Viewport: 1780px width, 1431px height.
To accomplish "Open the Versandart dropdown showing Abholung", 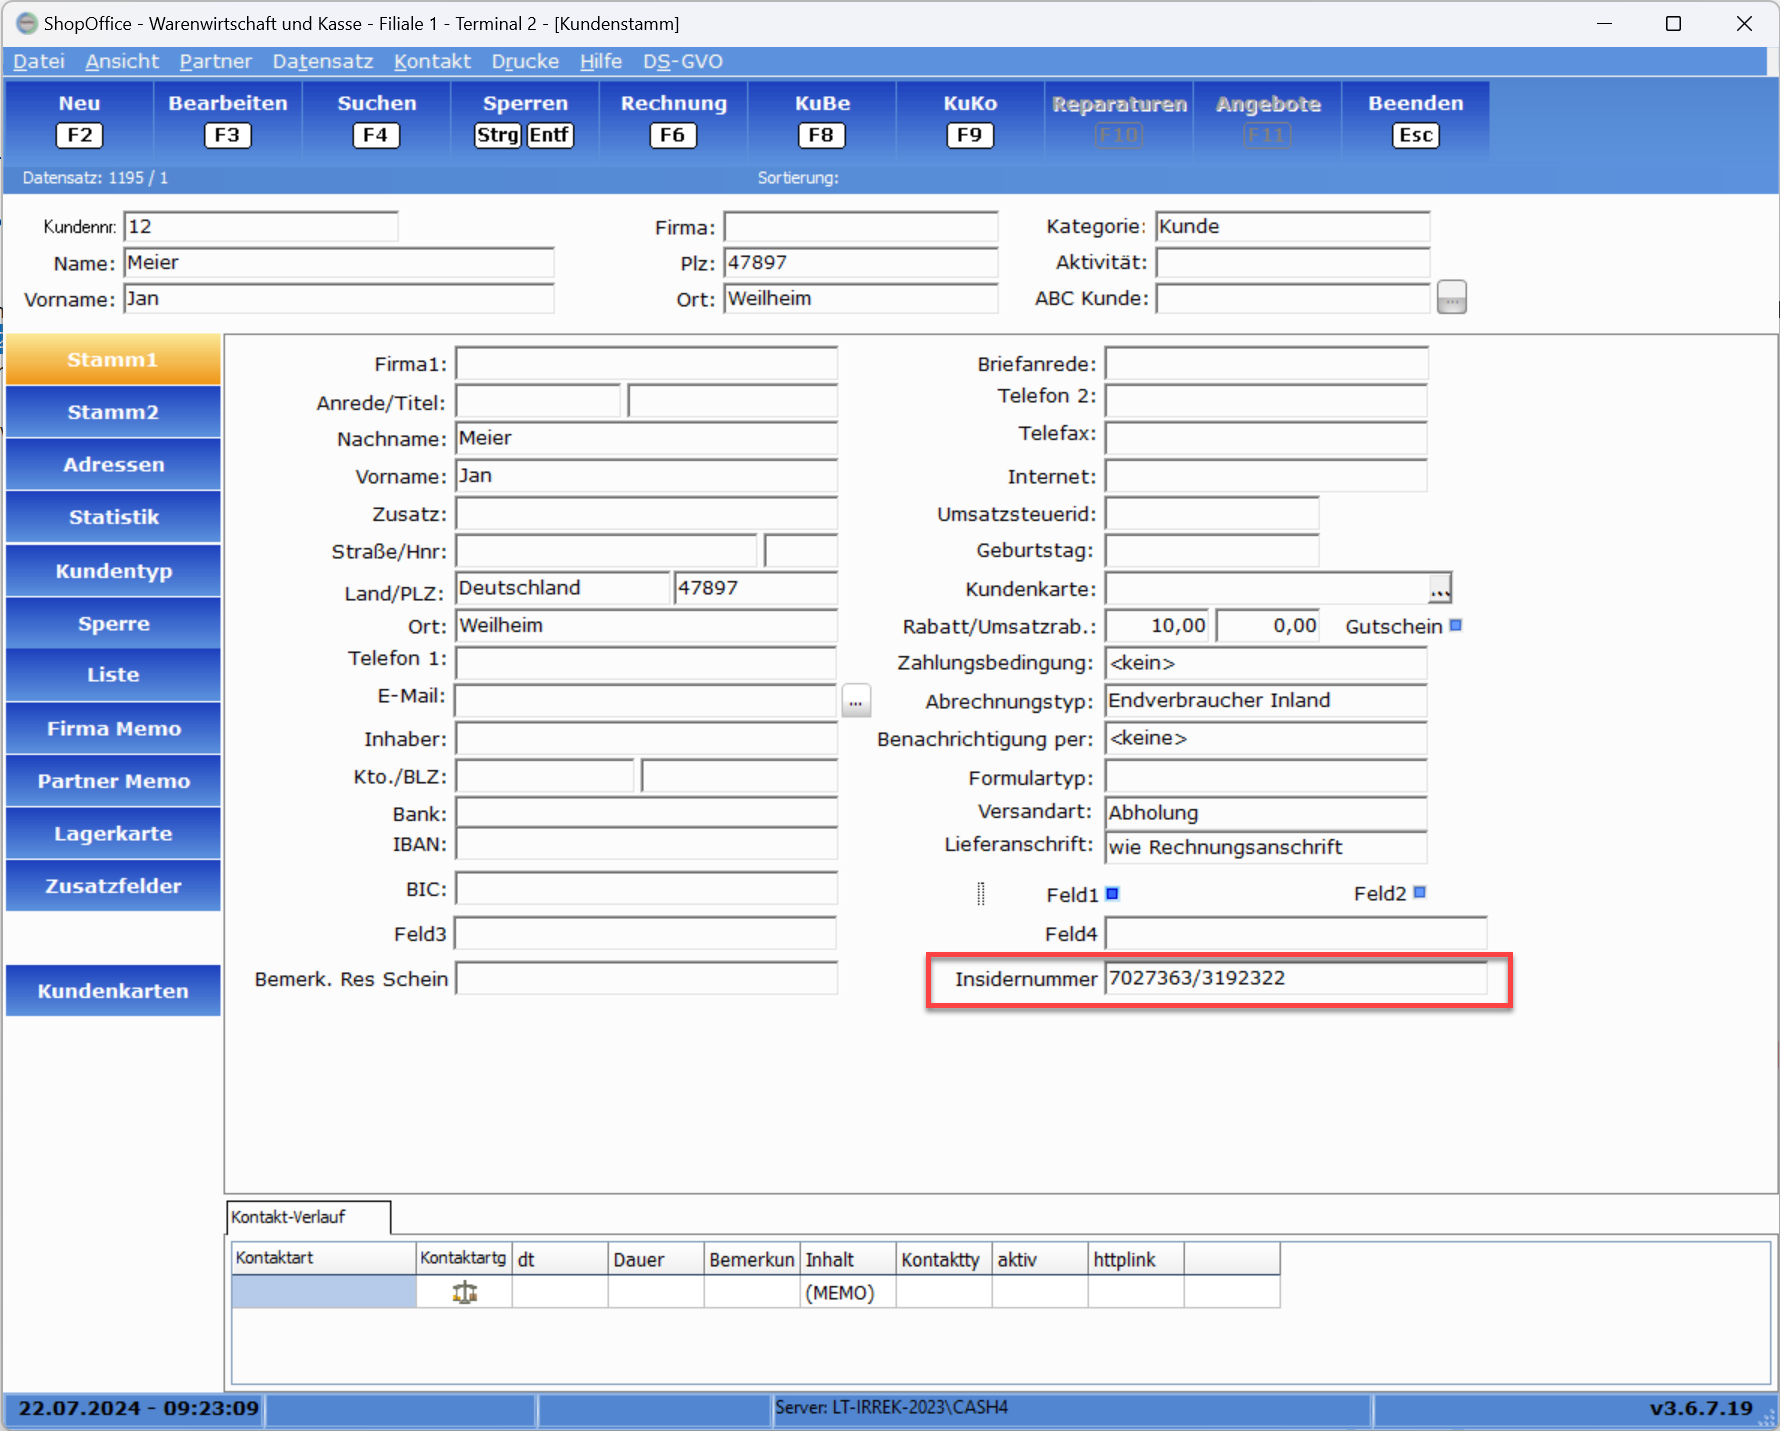I will pyautogui.click(x=1266, y=812).
